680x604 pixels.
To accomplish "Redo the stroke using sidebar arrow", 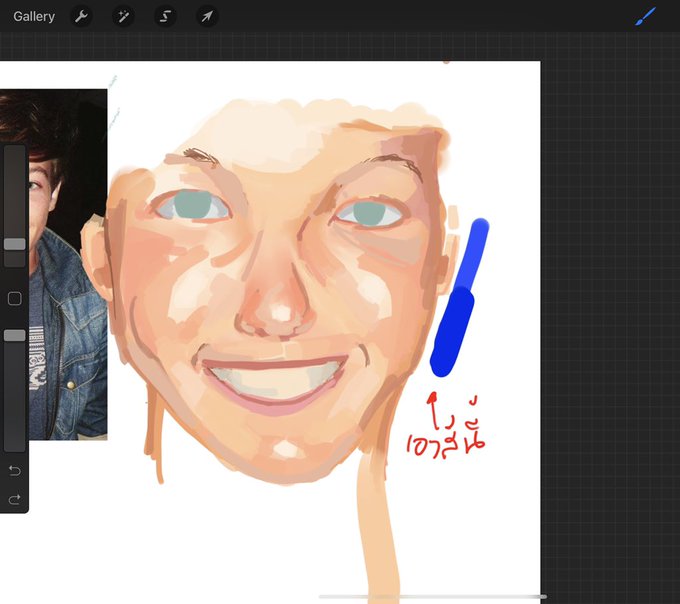I will pyautogui.click(x=15, y=500).
